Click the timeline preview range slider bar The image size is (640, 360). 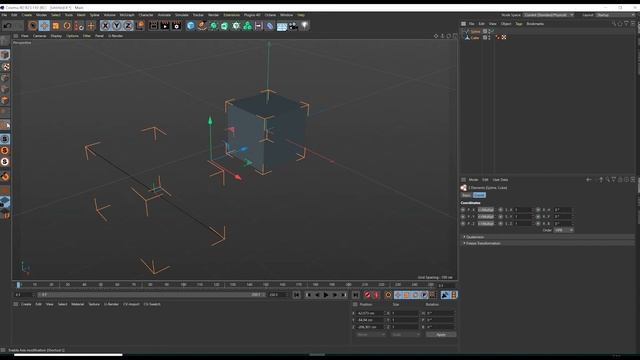(151, 295)
